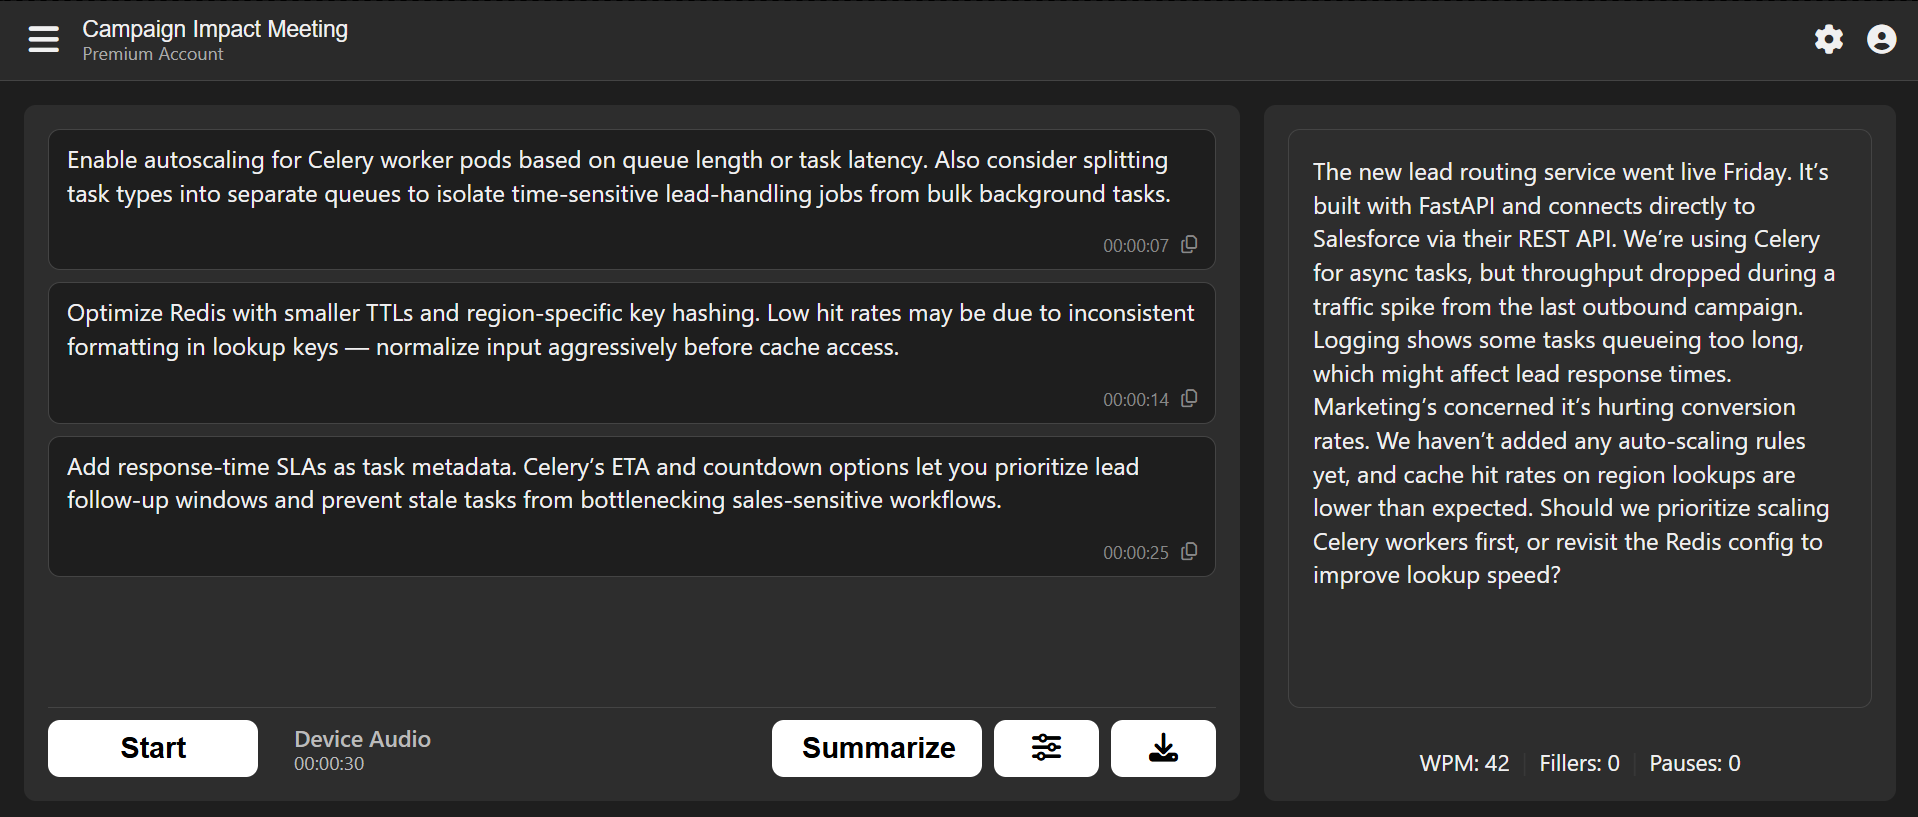The image size is (1918, 817).
Task: Copy the autoscaling Celery suggestion card
Action: click(x=1189, y=245)
